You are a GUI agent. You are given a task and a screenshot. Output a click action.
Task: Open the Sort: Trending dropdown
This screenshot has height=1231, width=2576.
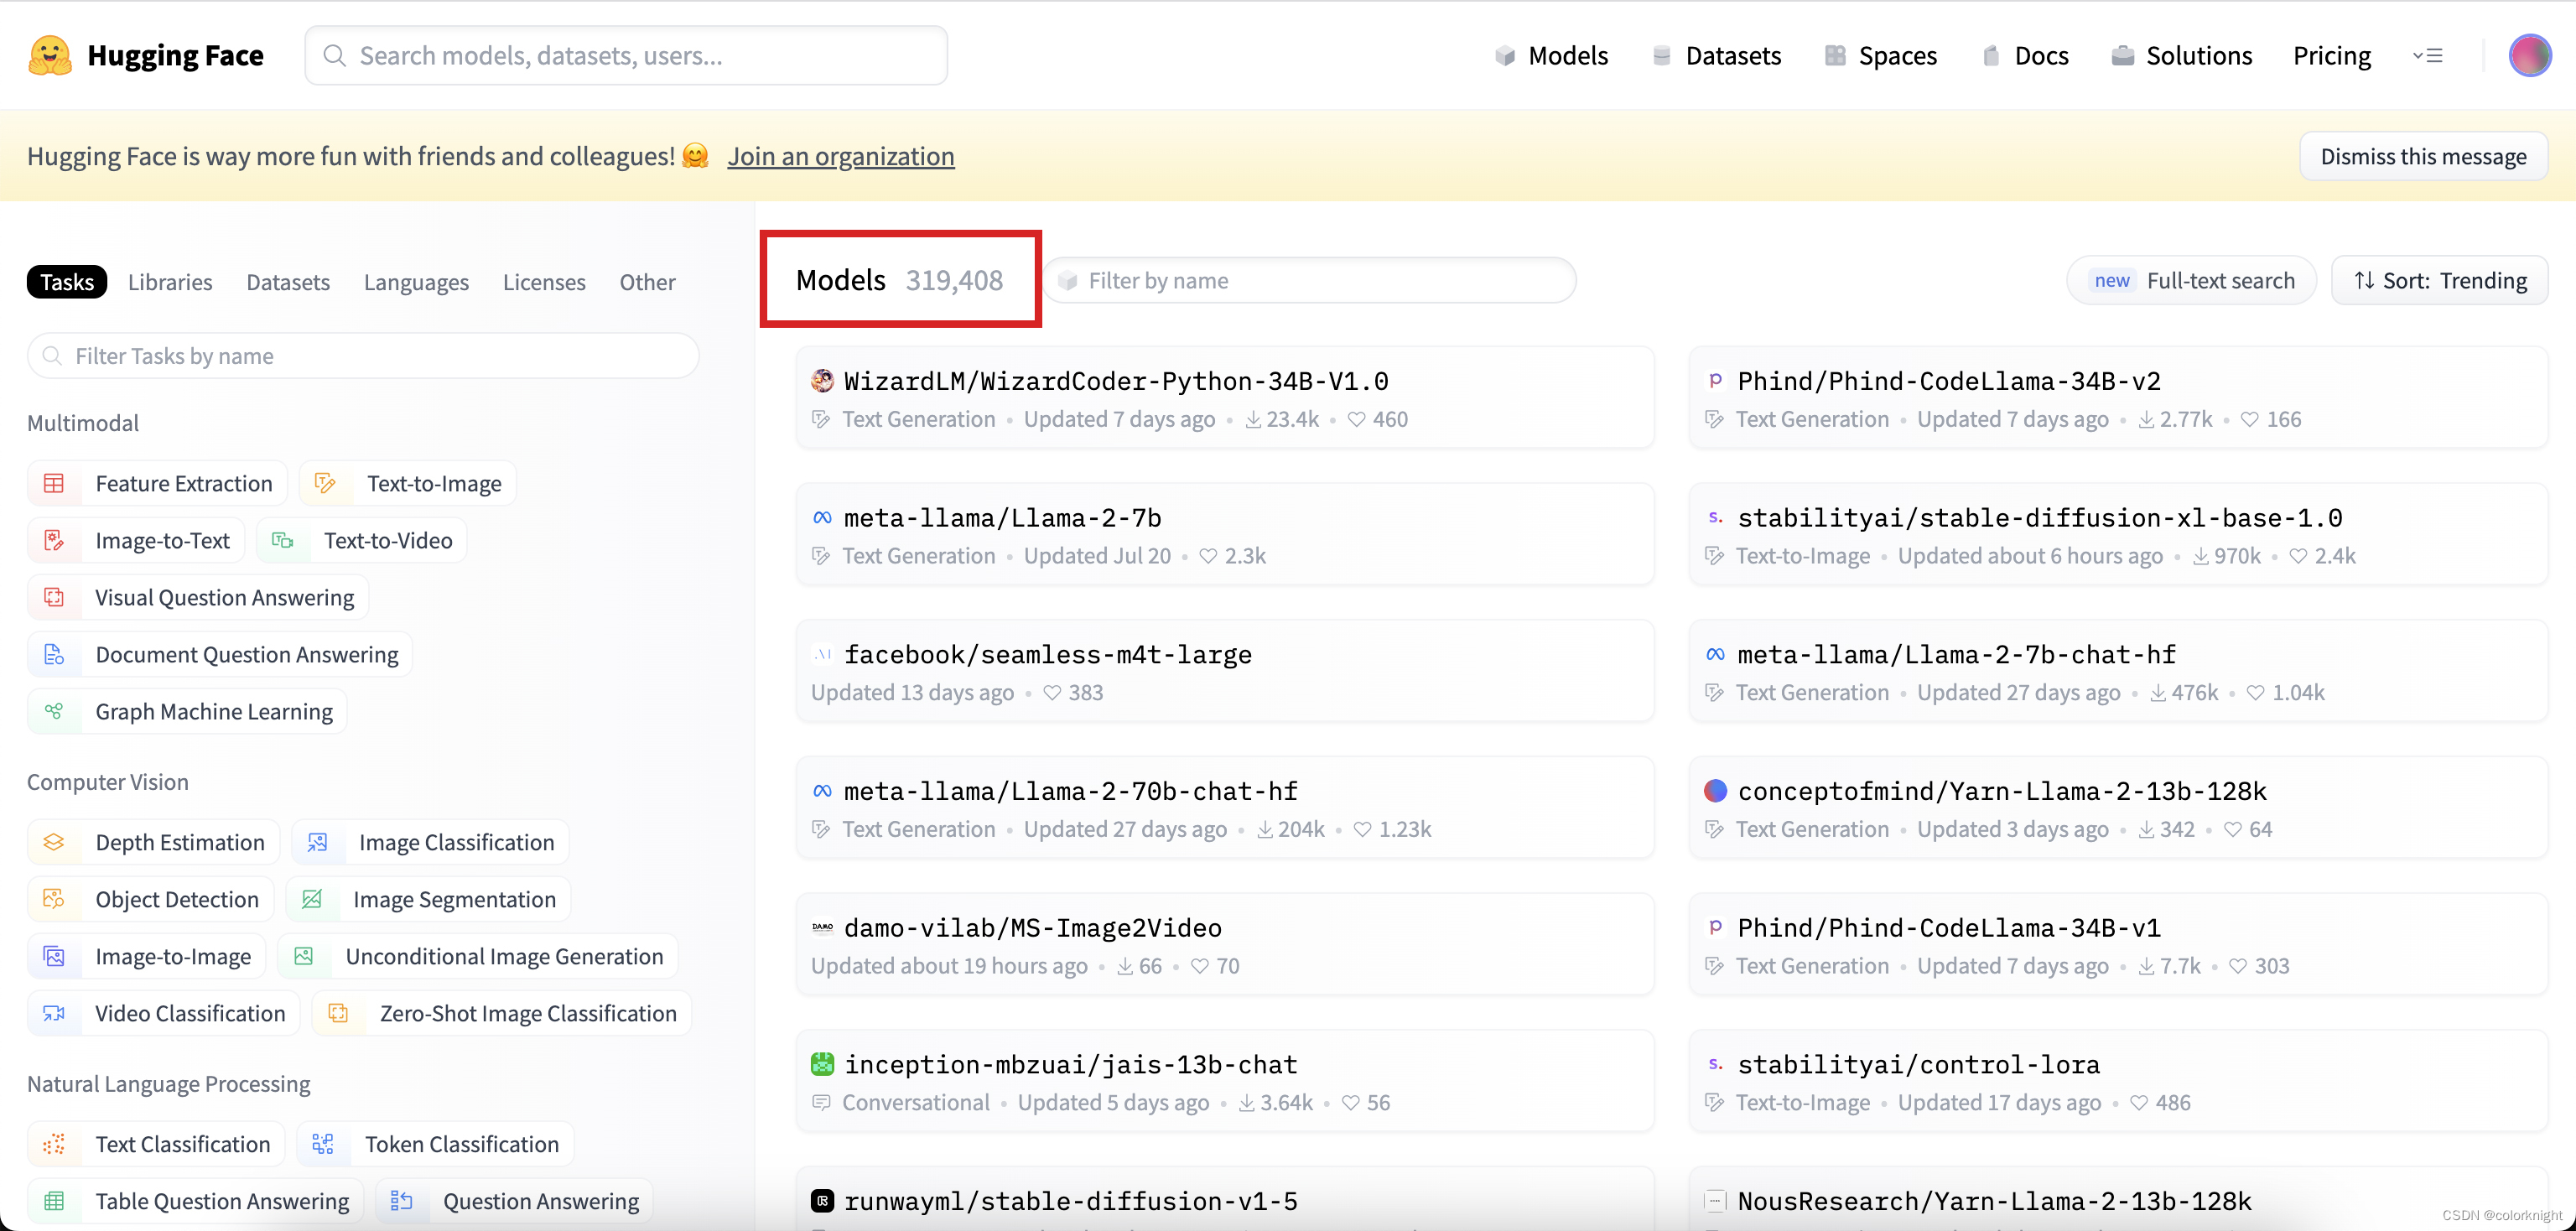click(2439, 281)
